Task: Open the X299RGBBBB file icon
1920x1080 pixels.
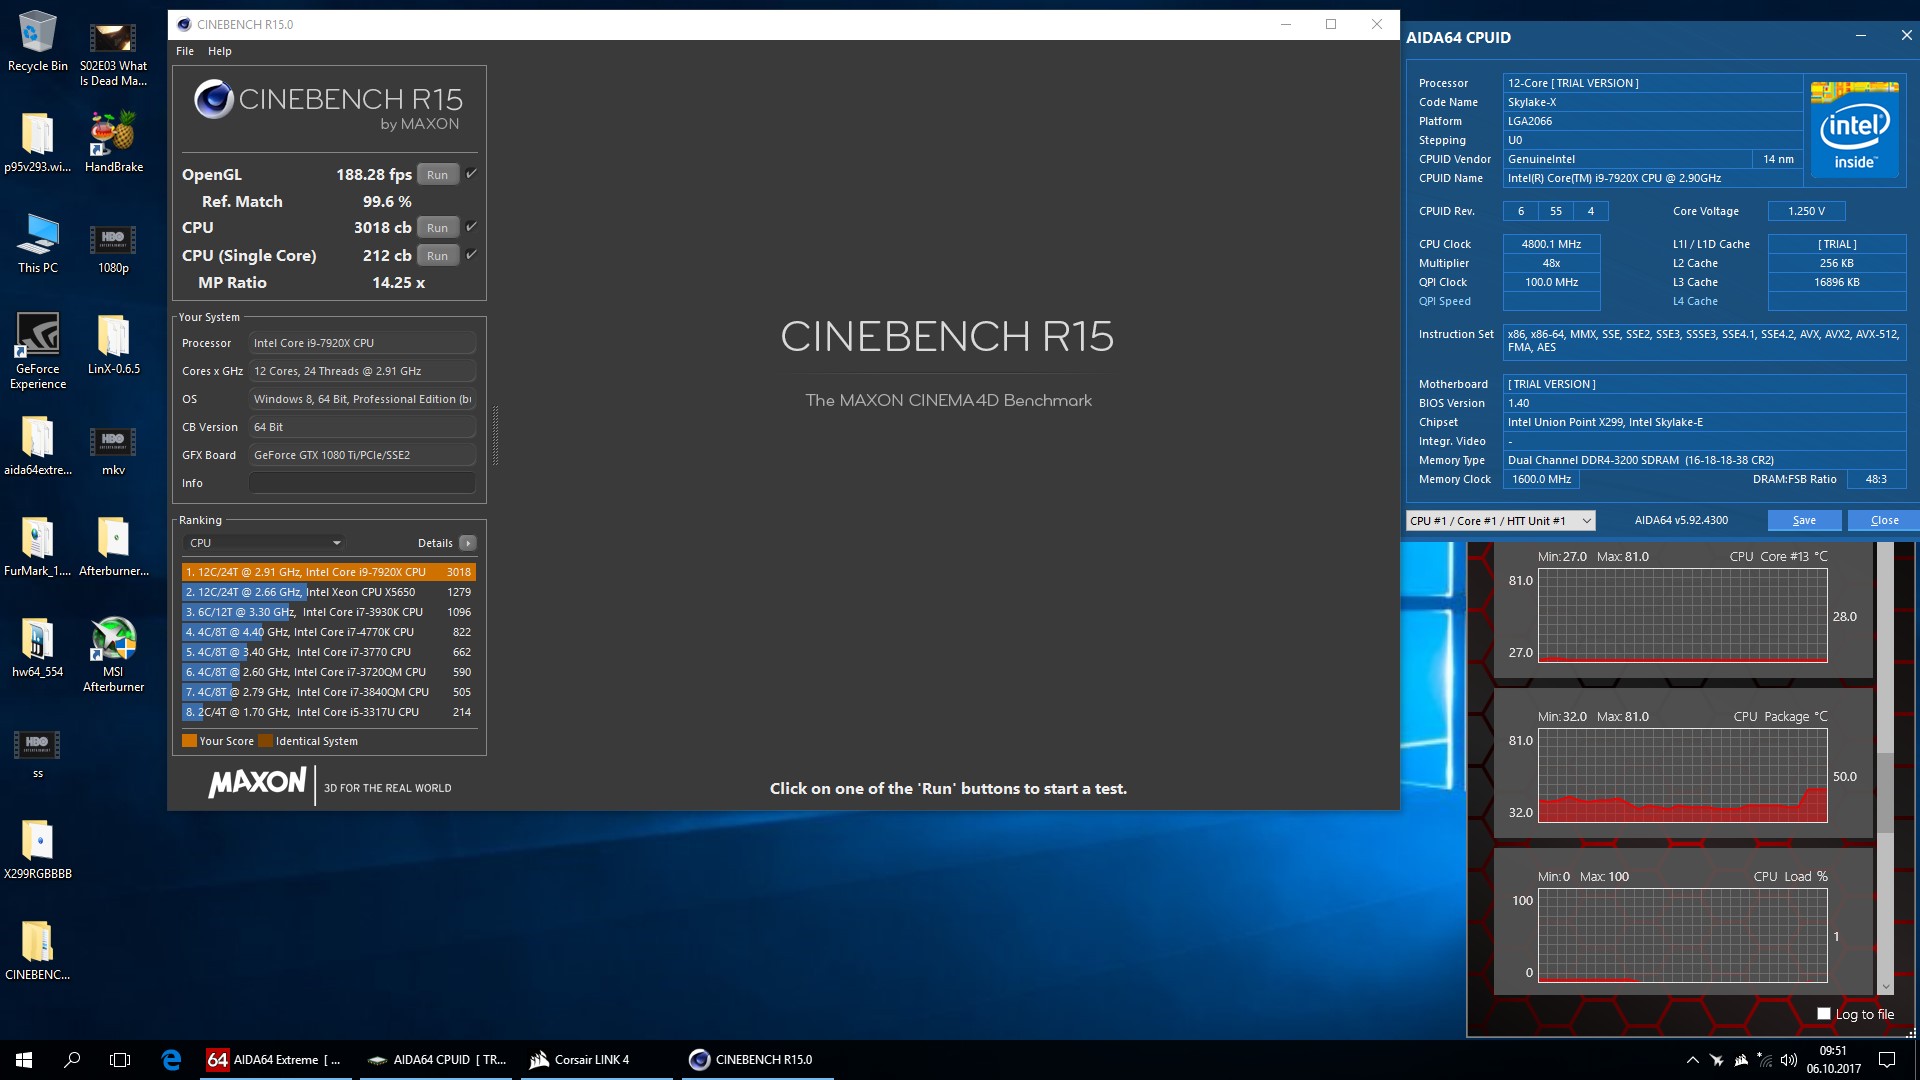Action: (x=38, y=848)
